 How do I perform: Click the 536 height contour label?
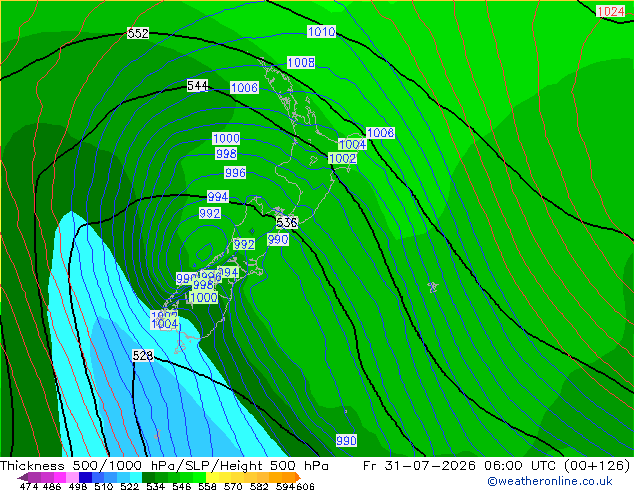[x=287, y=222]
